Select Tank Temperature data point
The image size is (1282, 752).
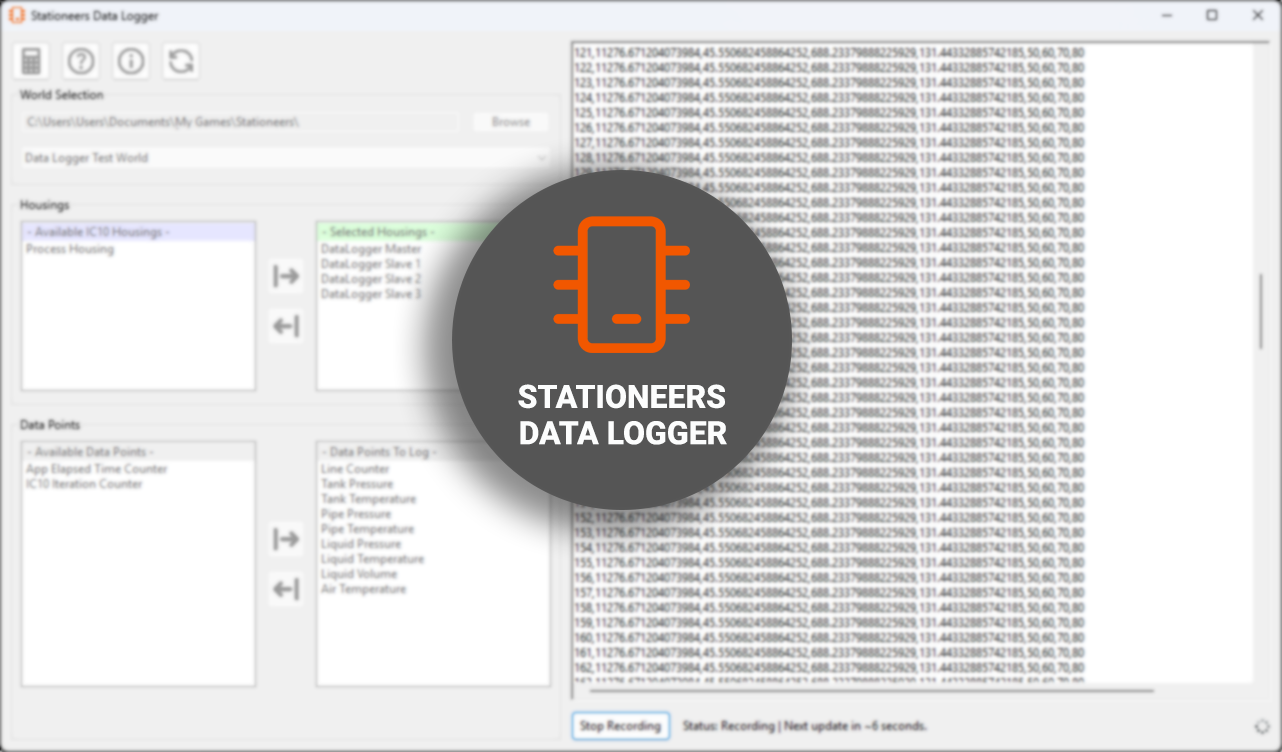point(368,499)
